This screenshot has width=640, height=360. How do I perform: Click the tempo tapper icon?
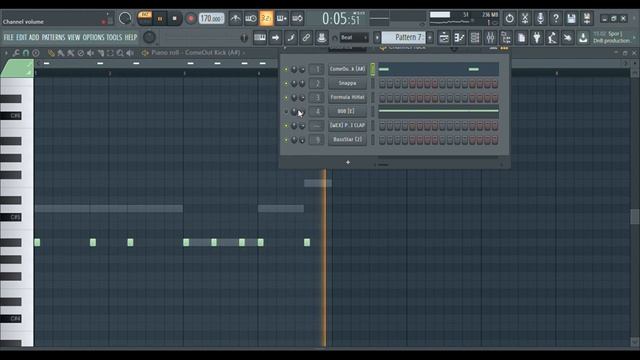(552, 38)
